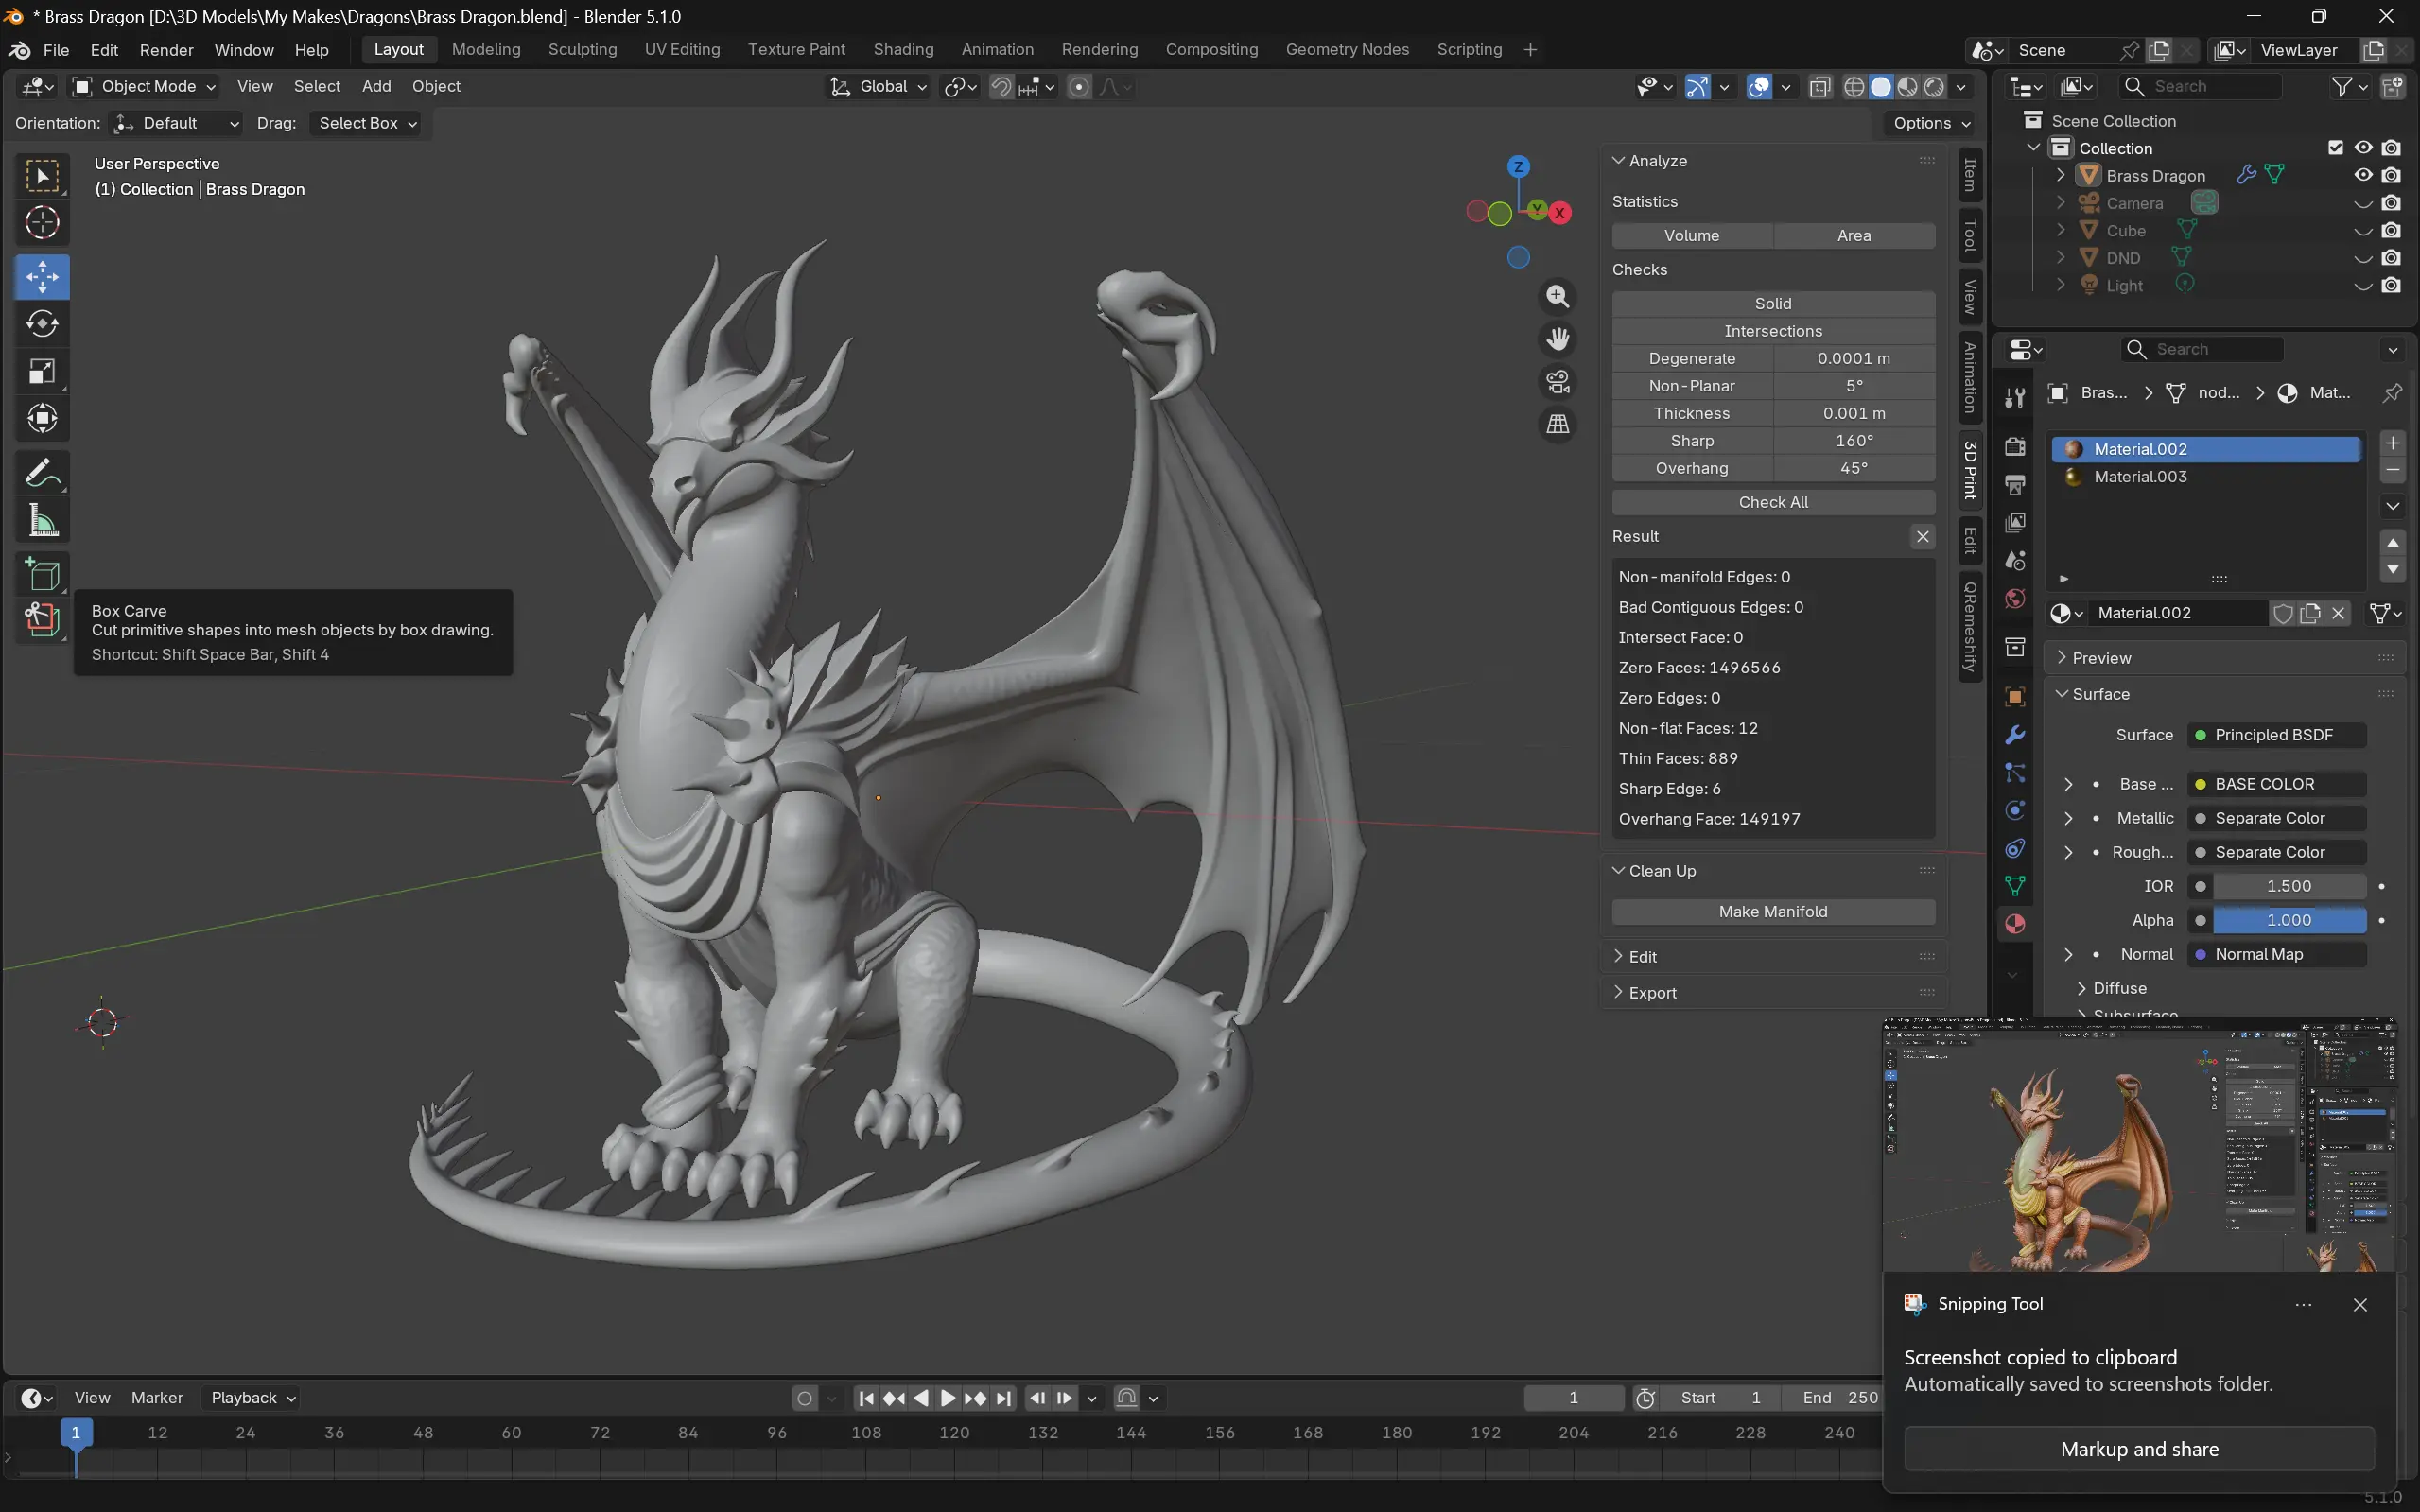2420x1512 pixels.
Task: Switch perspective/orthographic grid icon
Action: (x=1557, y=425)
